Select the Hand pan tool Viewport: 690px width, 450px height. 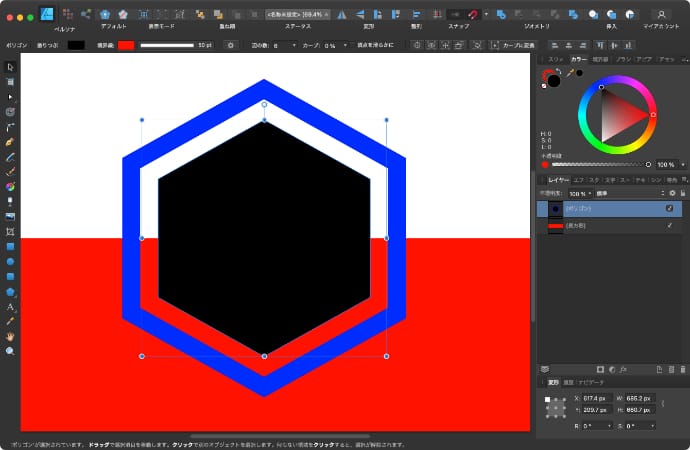(10, 337)
